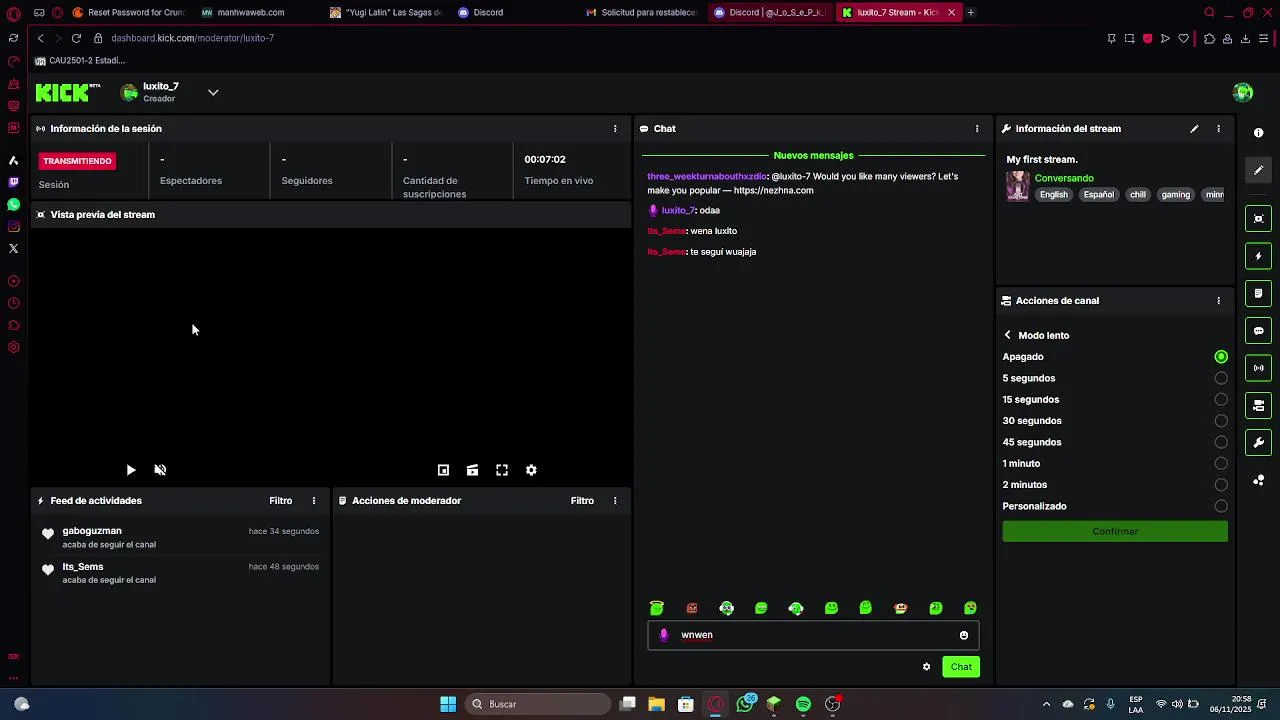Click the KICK logo
Image resolution: width=1280 pixels, height=720 pixels.
[68, 93]
